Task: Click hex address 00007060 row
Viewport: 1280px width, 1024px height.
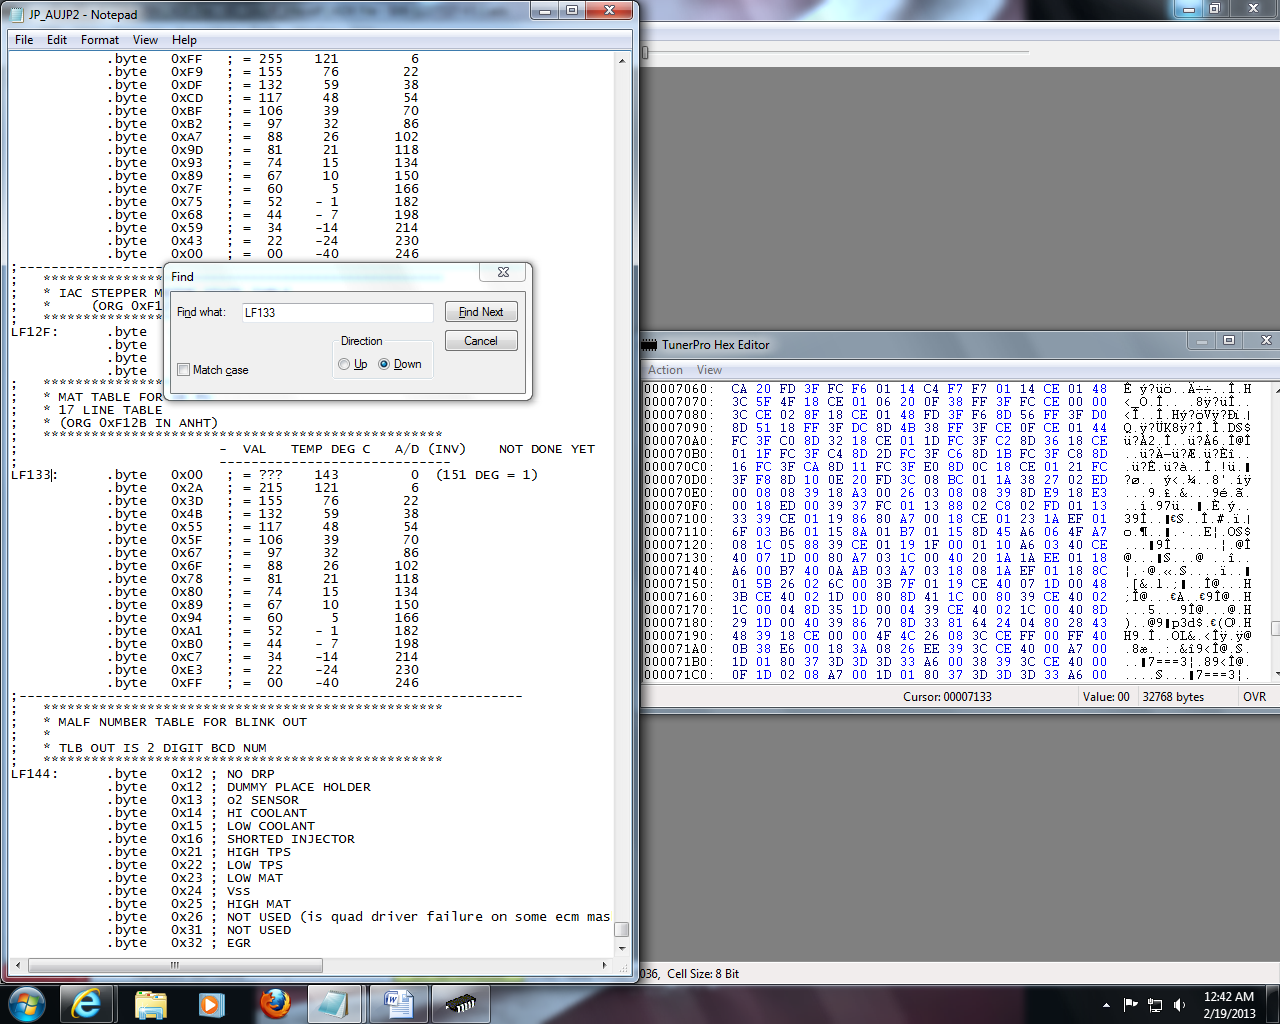Action: tap(677, 389)
